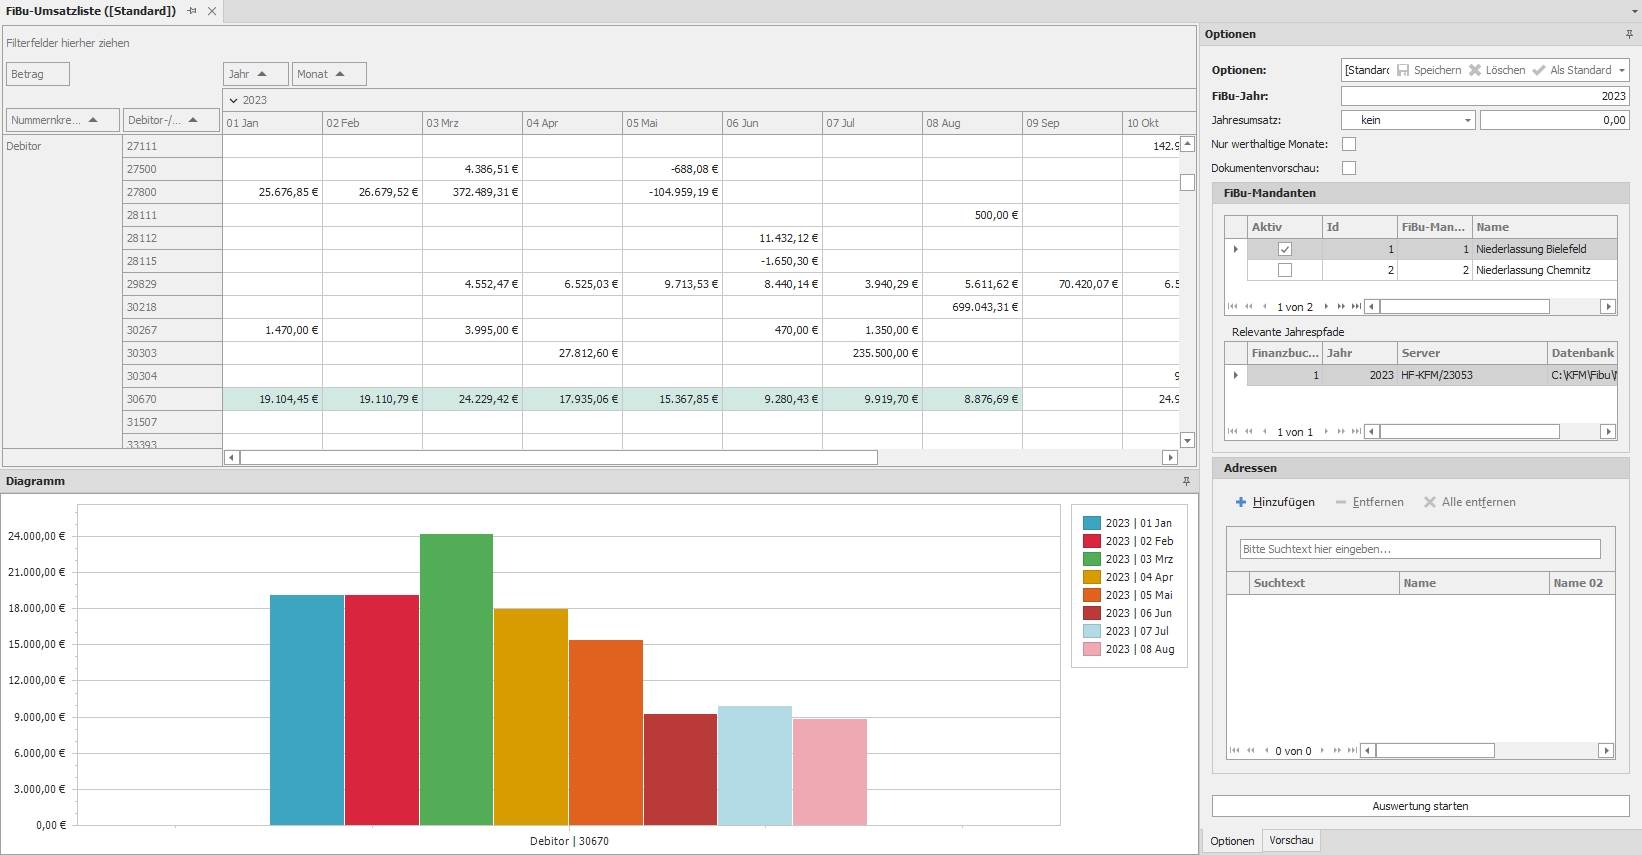
Task: Pin the FiBu-Umsatzliste tab
Action: 192,11
